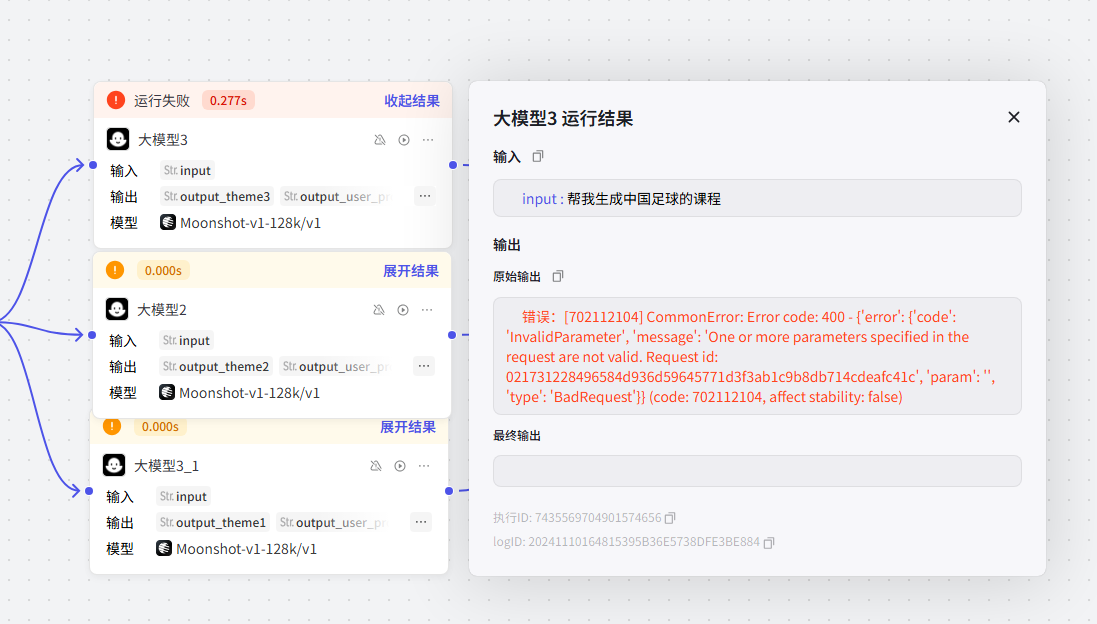Select the input tag on 大模型3_1 node
The width and height of the screenshot is (1097, 624).
[x=183, y=496]
